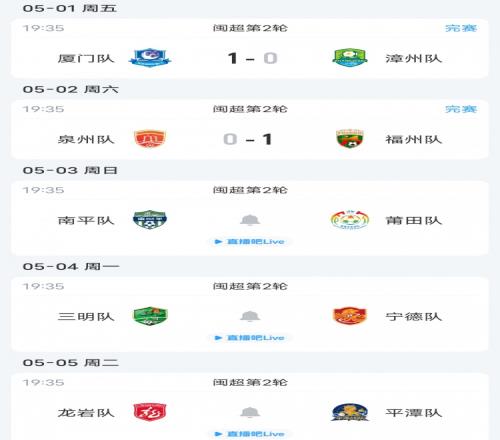Viewport: 500px width, 440px height.
Task: Select the 三明队 green team crest
Action: pyautogui.click(x=150, y=316)
